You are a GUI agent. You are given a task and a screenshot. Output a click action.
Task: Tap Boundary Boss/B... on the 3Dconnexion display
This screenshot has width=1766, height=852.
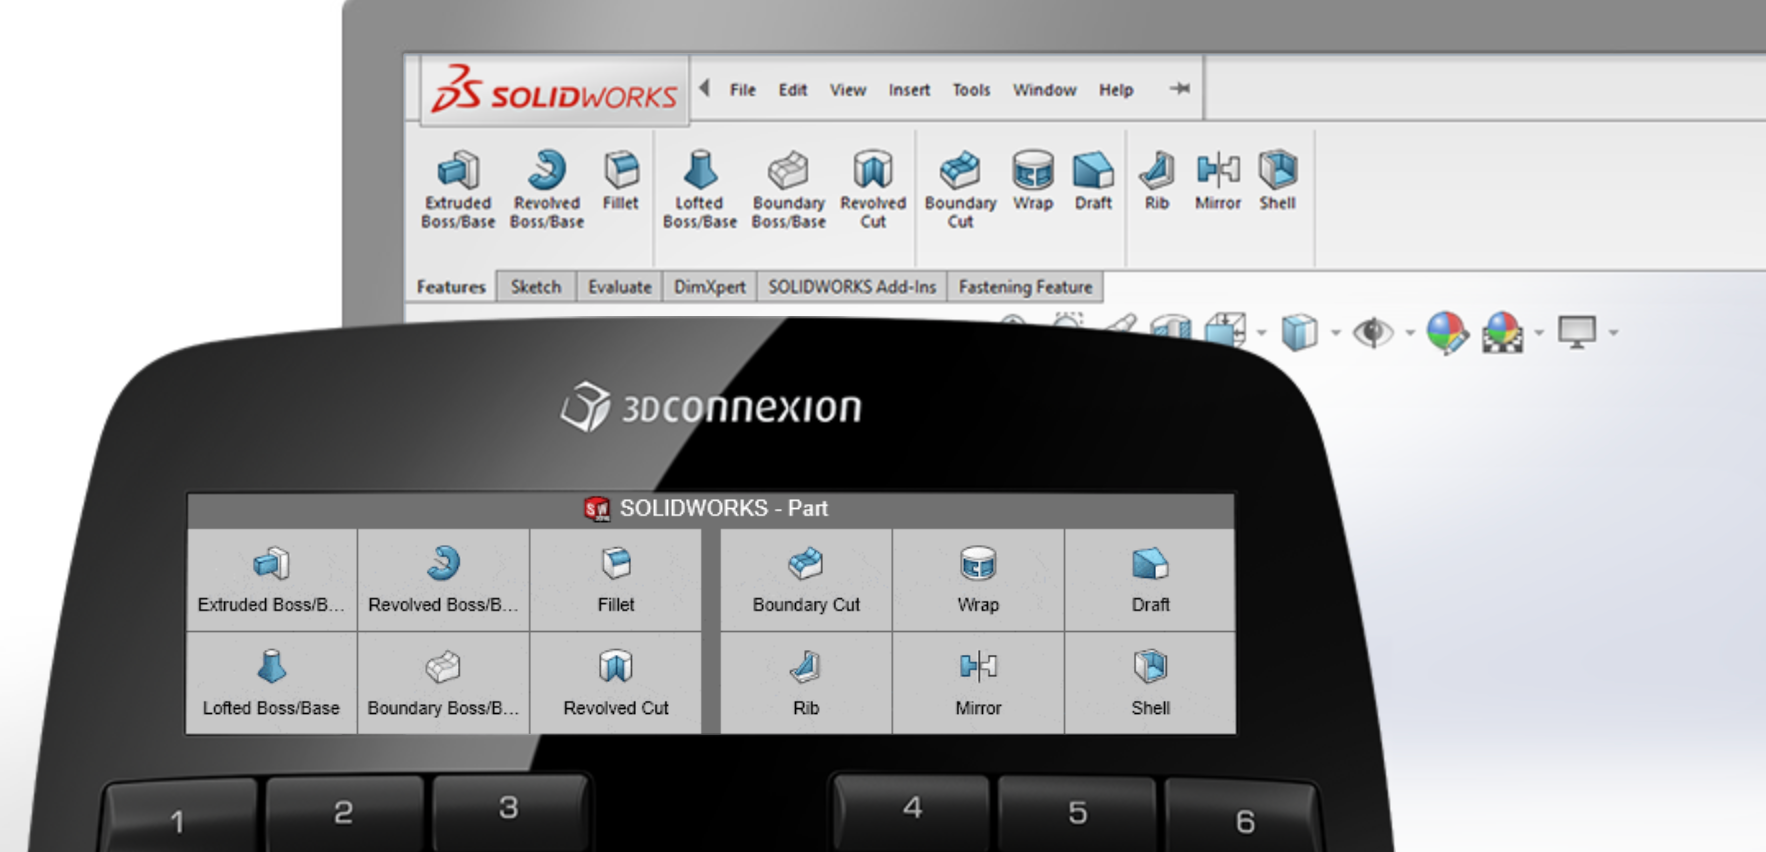click(x=443, y=683)
